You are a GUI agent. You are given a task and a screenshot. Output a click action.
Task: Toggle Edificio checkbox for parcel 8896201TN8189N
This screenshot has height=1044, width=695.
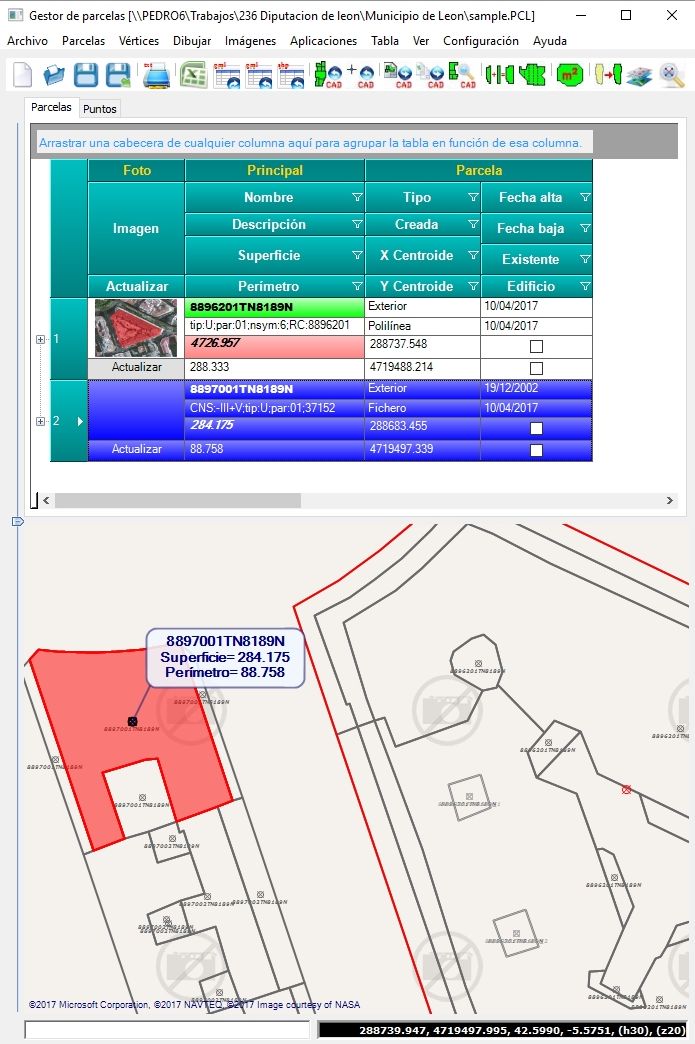(x=536, y=368)
